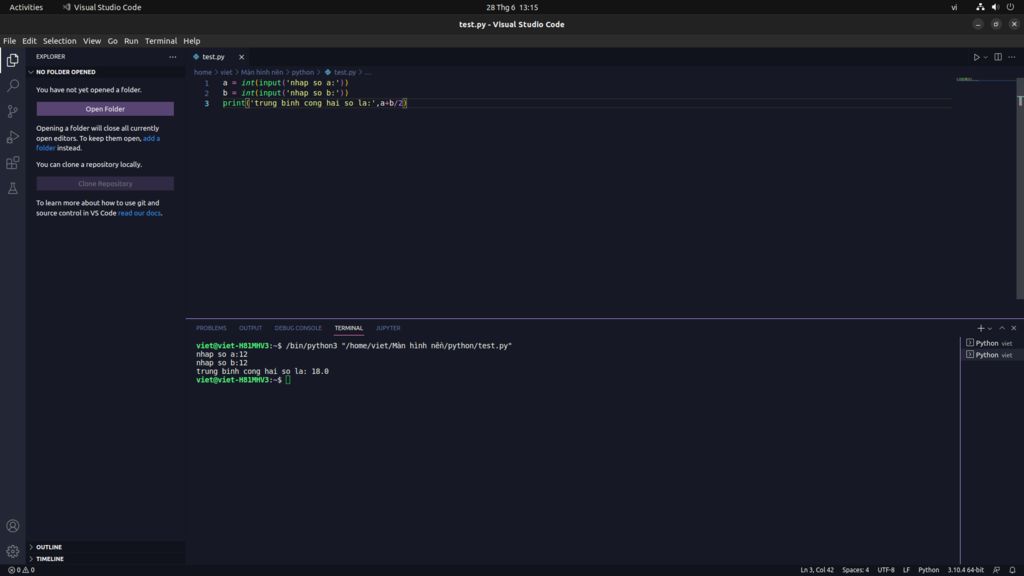Open the Source Control view

point(12,112)
